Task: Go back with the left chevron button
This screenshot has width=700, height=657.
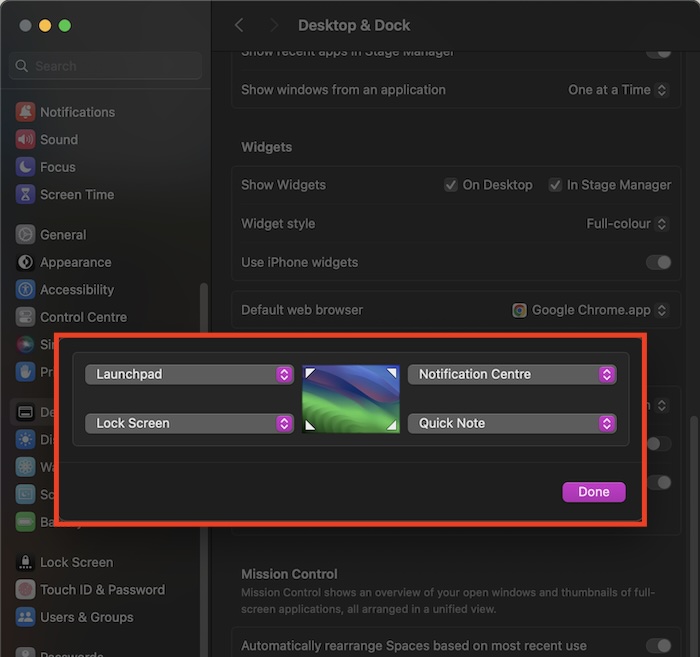Action: (x=239, y=25)
